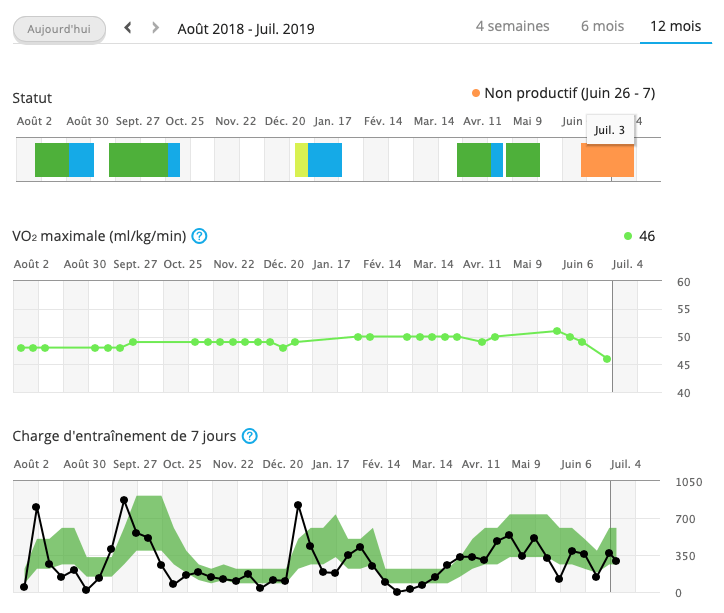Click the Aujourd'hui button
The image size is (724, 613).
[59, 29]
